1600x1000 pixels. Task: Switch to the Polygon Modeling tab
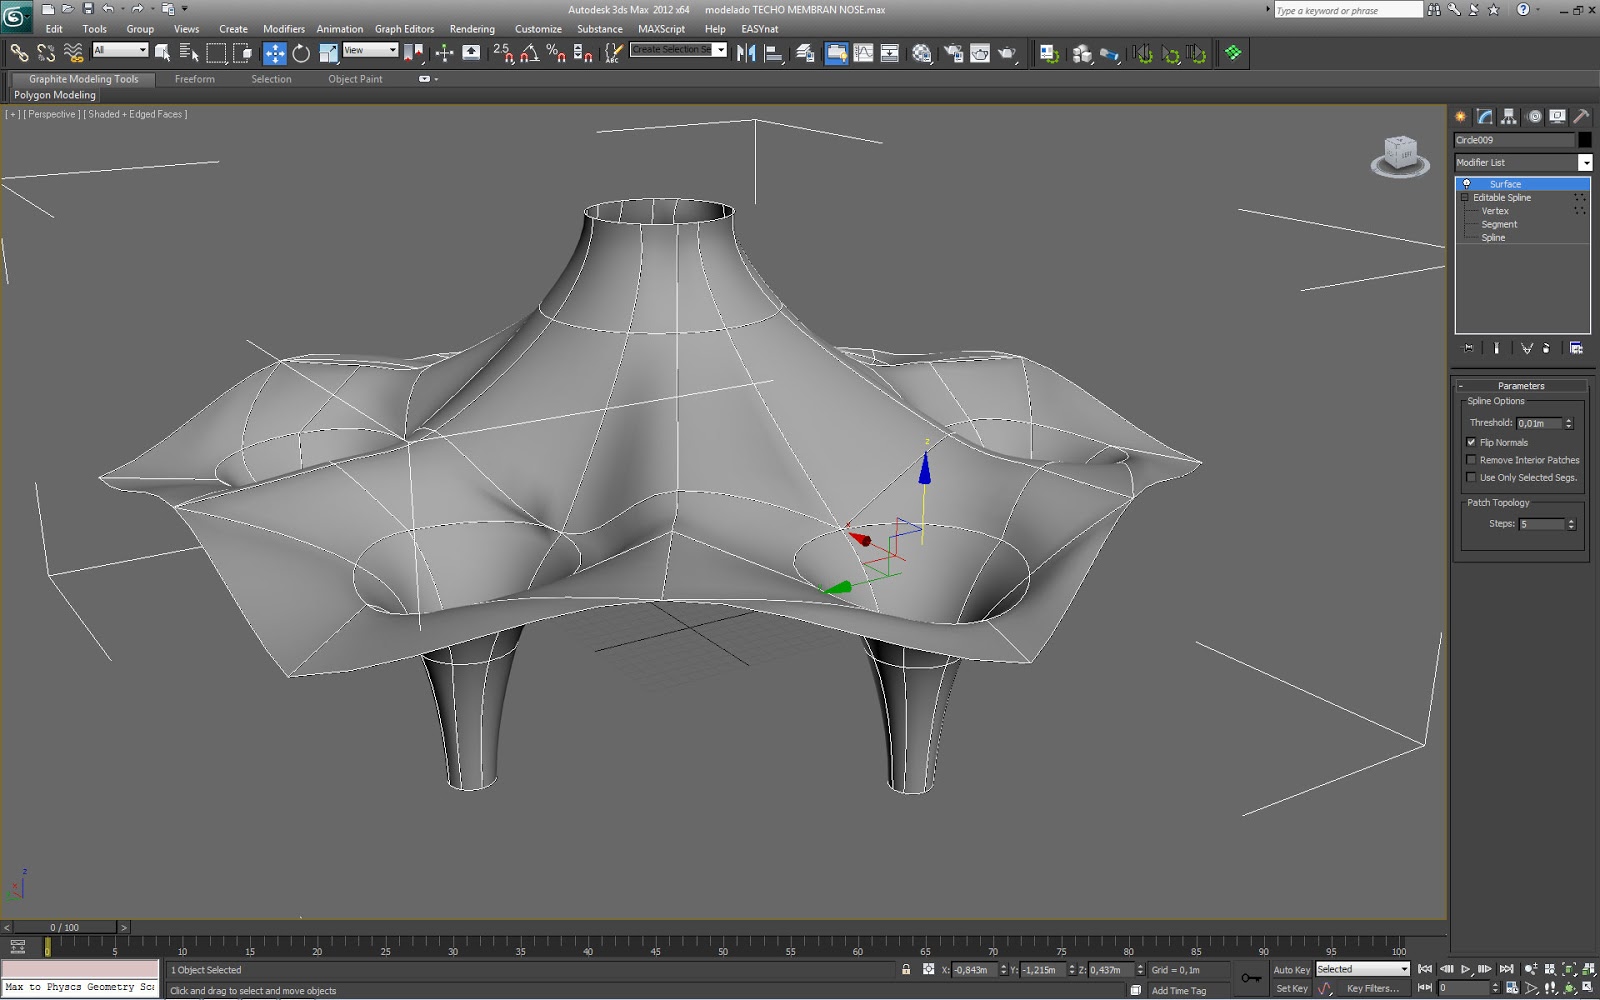point(54,94)
